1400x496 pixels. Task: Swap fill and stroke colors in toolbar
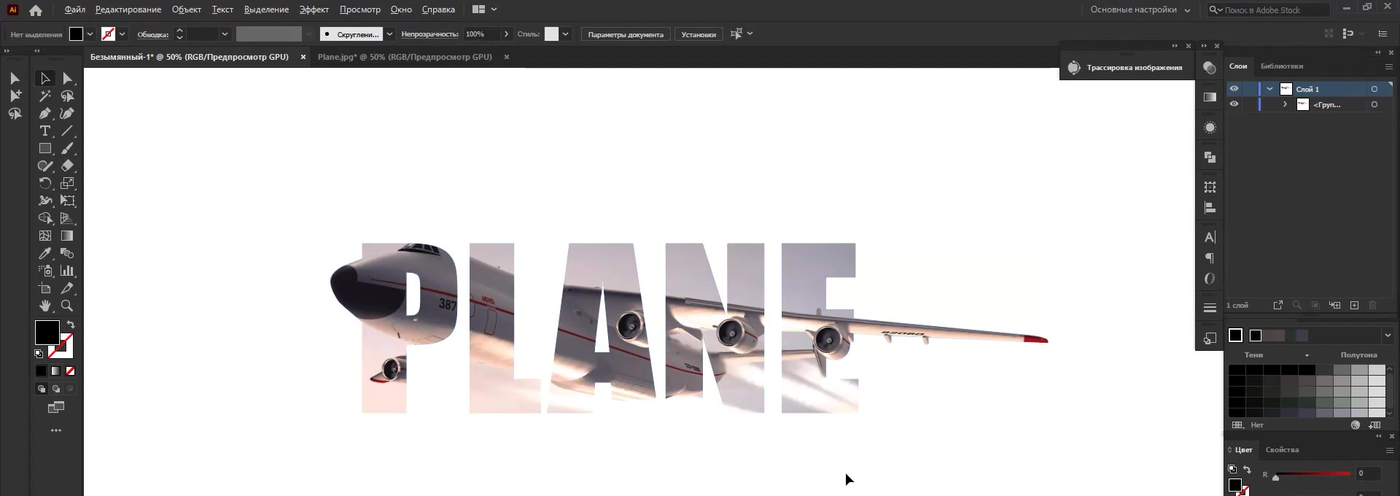click(x=70, y=325)
